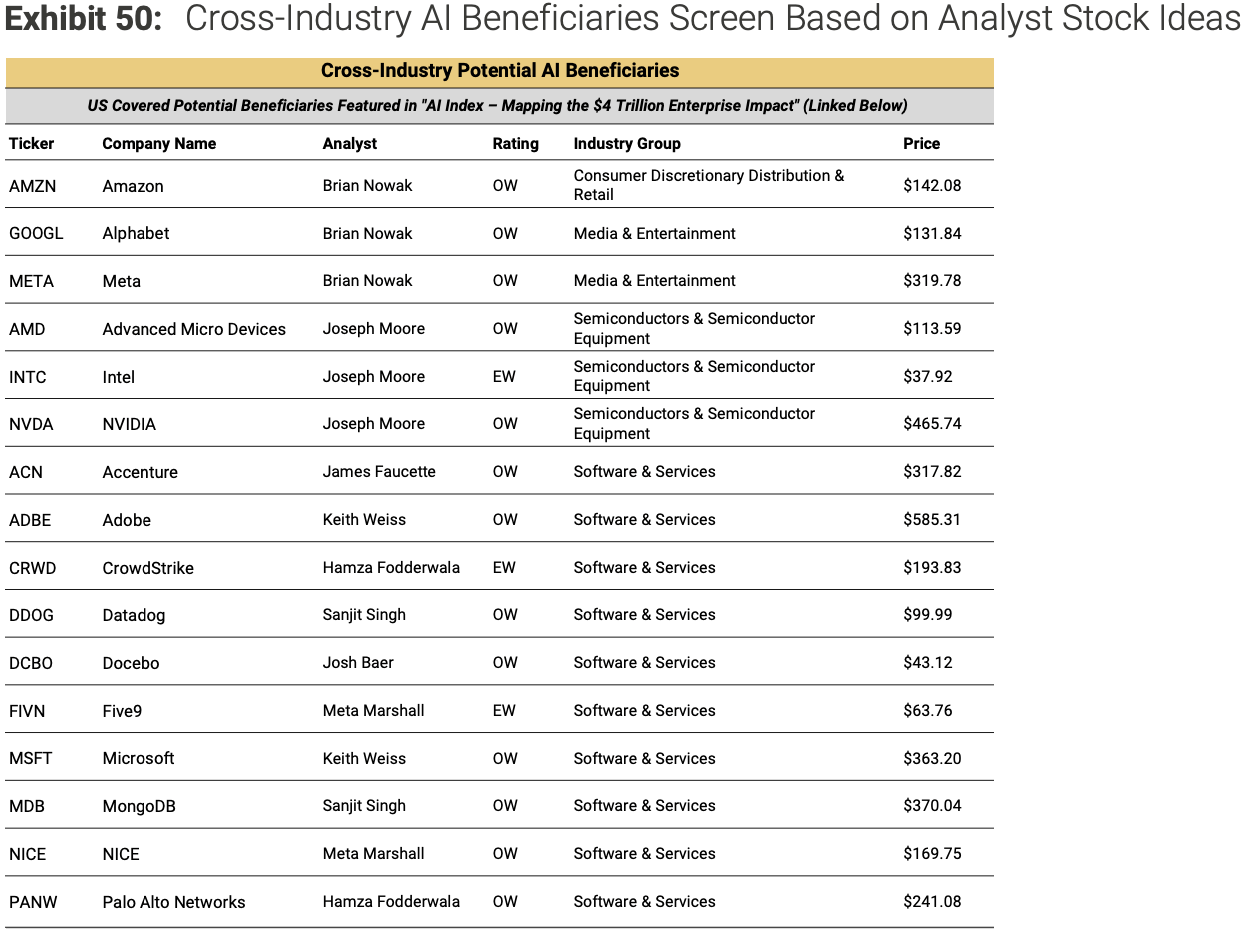Click the NVDA ticker symbol

pyautogui.click(x=31, y=424)
